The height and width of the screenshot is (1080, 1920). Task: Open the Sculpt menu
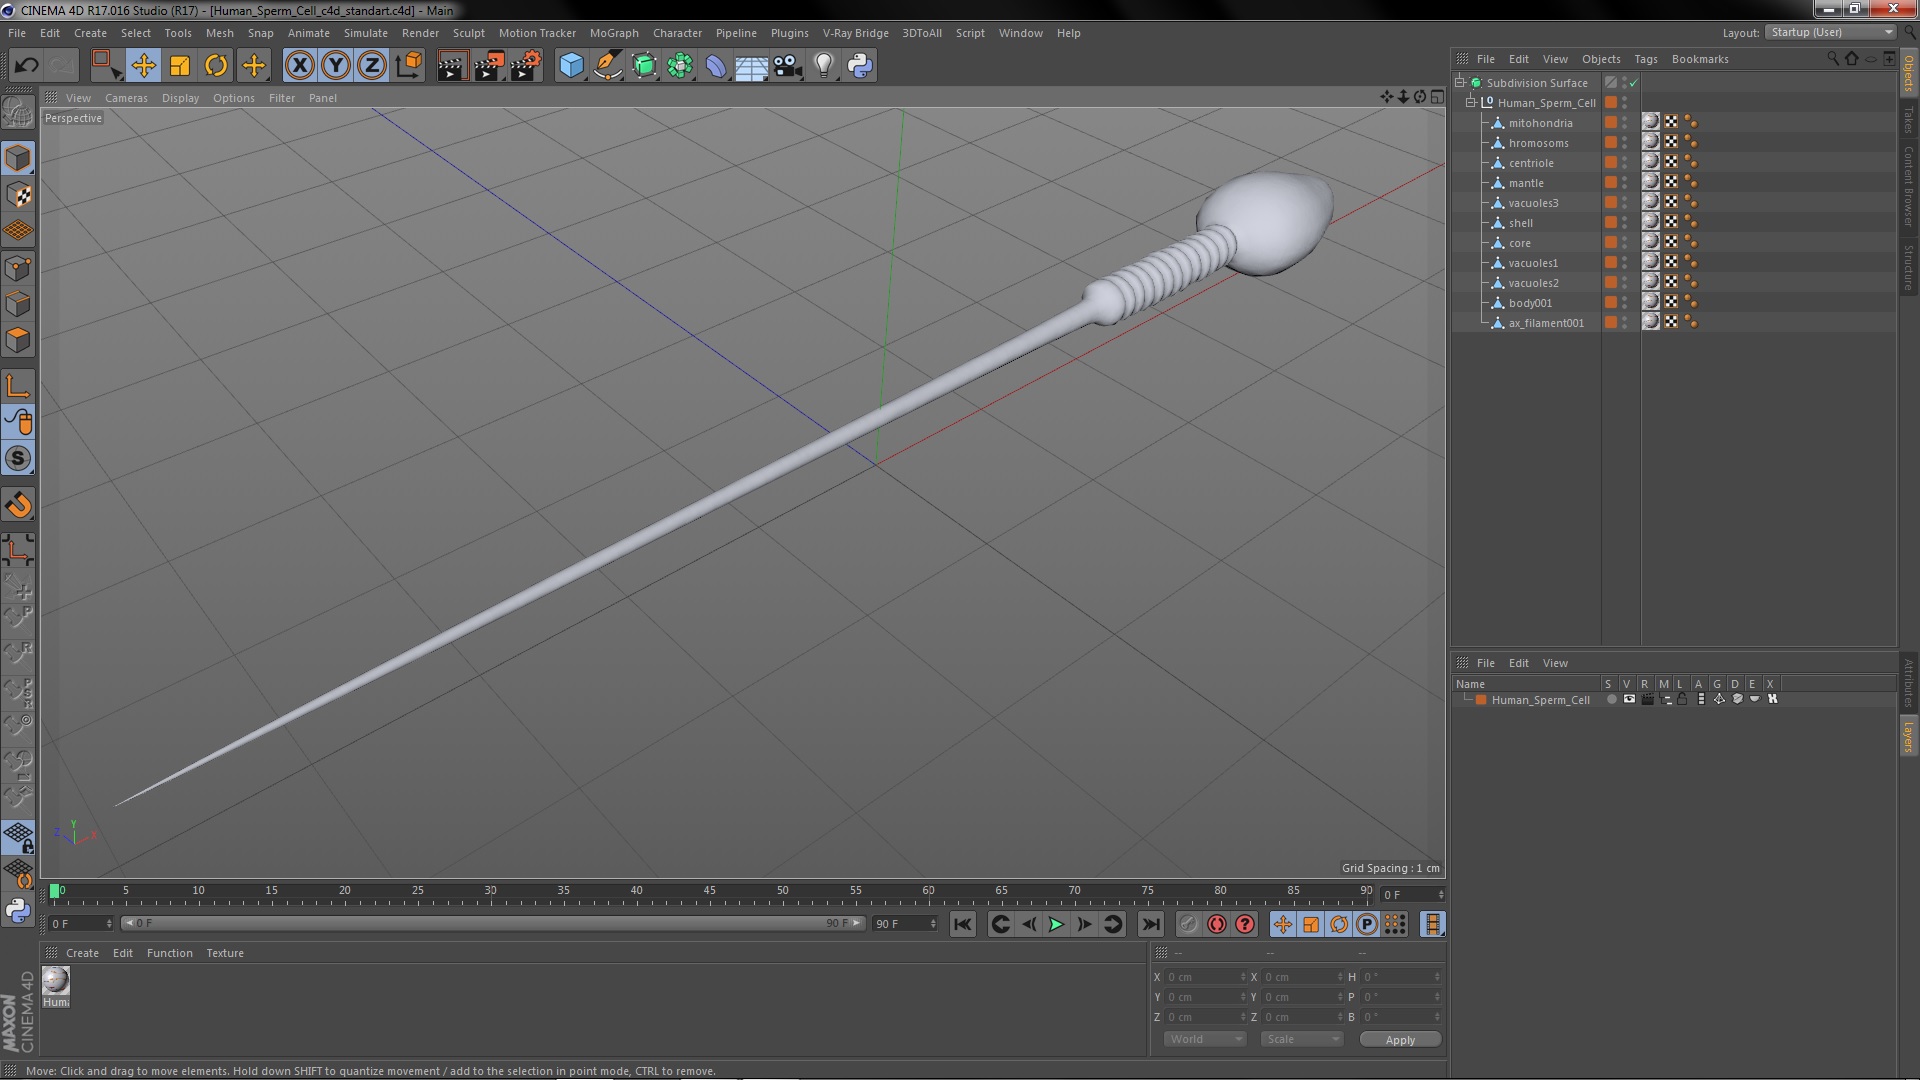[x=468, y=33]
